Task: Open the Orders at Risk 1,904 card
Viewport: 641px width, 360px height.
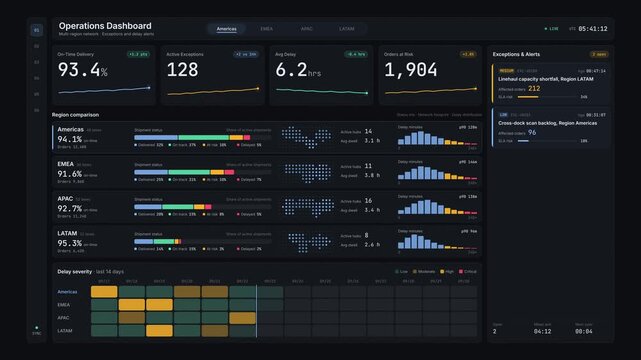Action: click(x=430, y=75)
